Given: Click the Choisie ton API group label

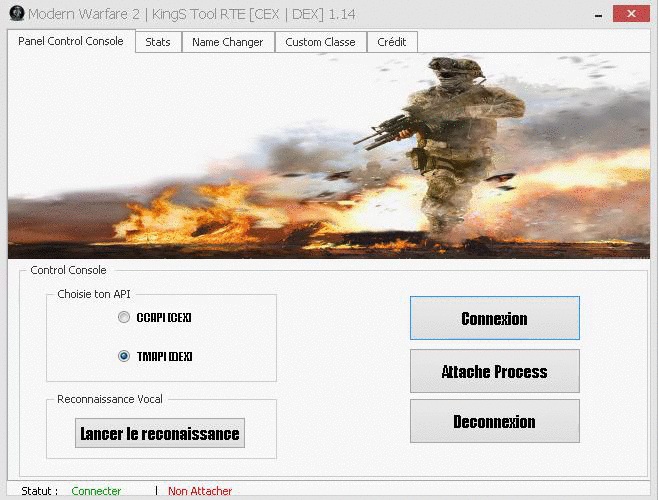Looking at the screenshot, I should [94, 294].
